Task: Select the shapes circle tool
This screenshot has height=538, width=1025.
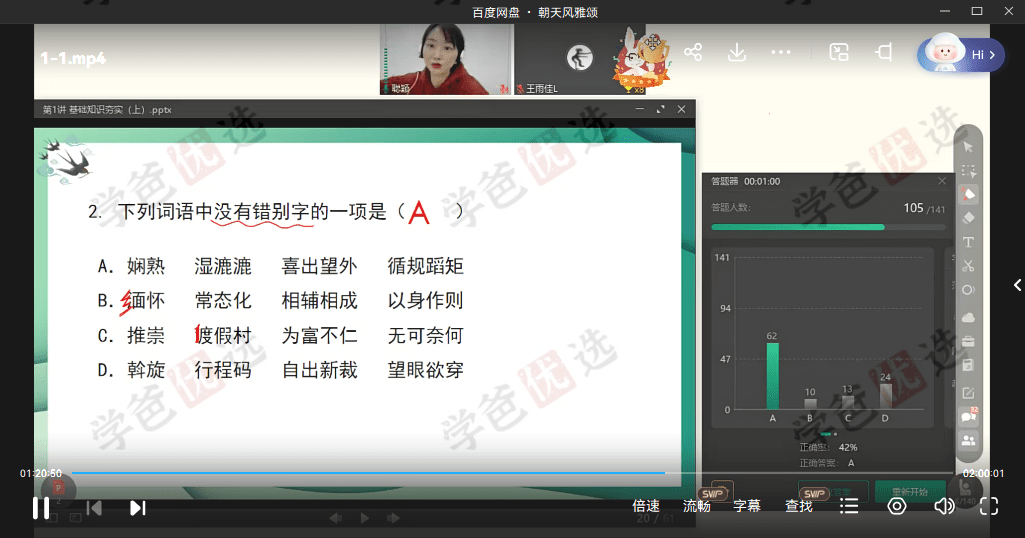Action: coord(968,290)
